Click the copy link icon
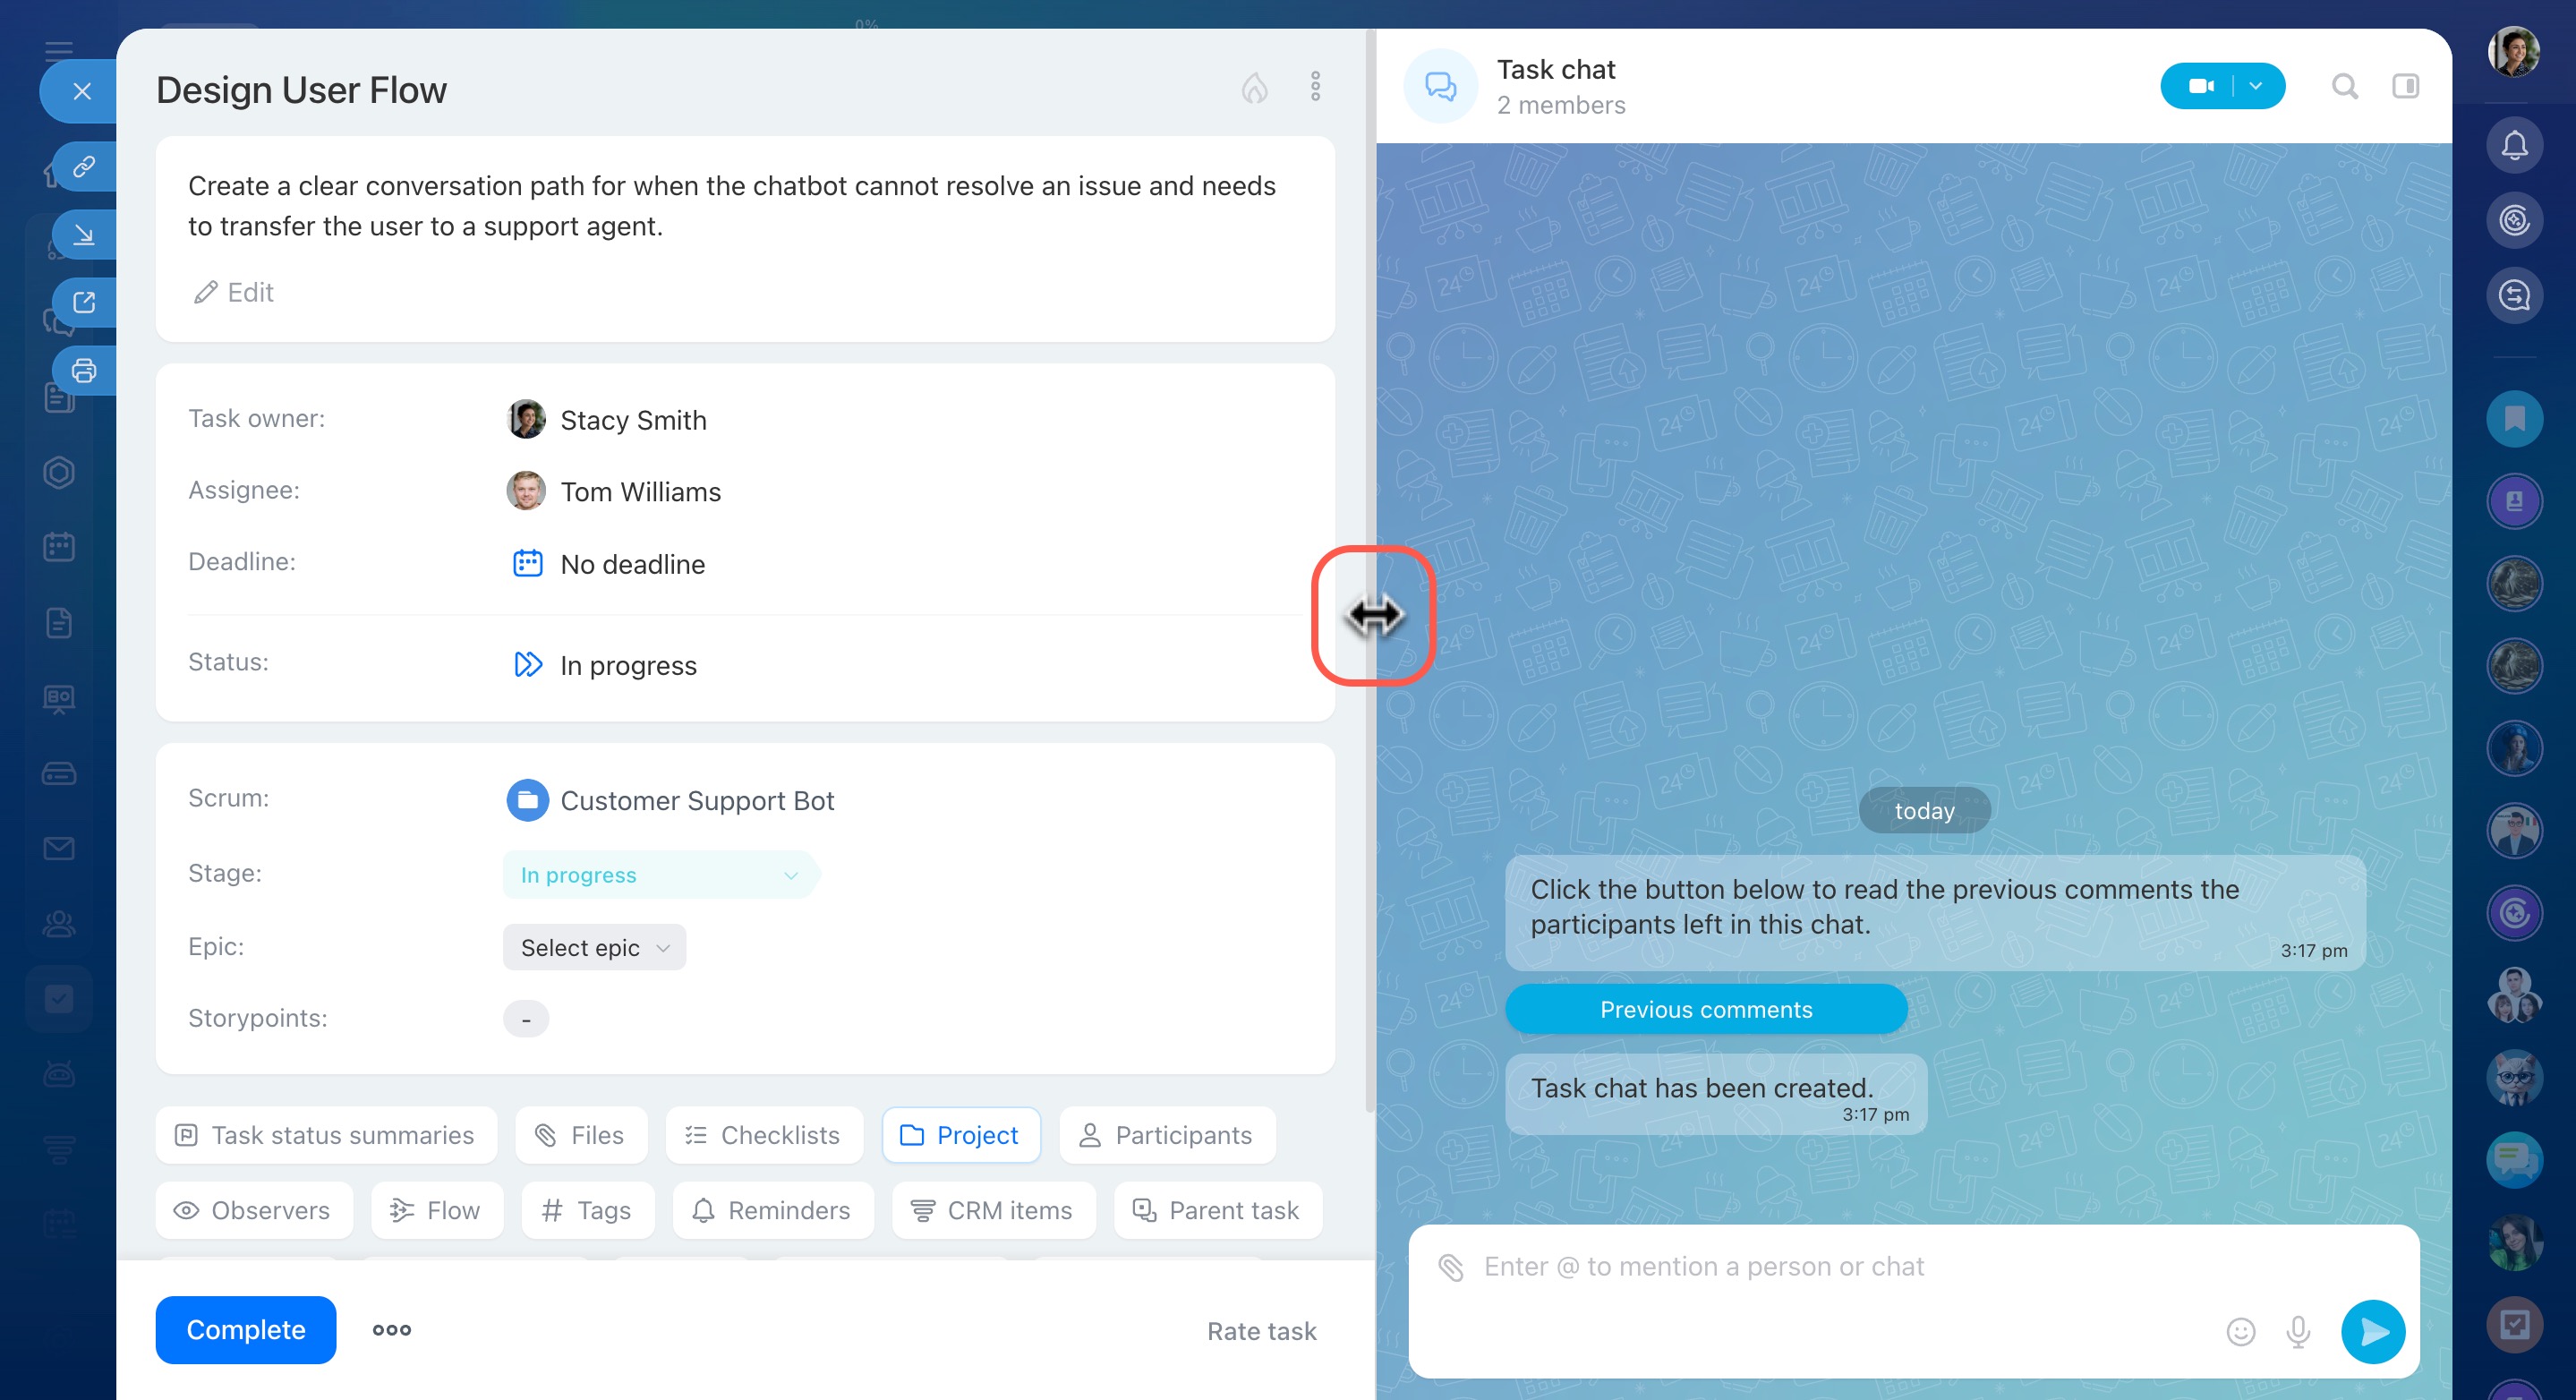 [x=84, y=166]
